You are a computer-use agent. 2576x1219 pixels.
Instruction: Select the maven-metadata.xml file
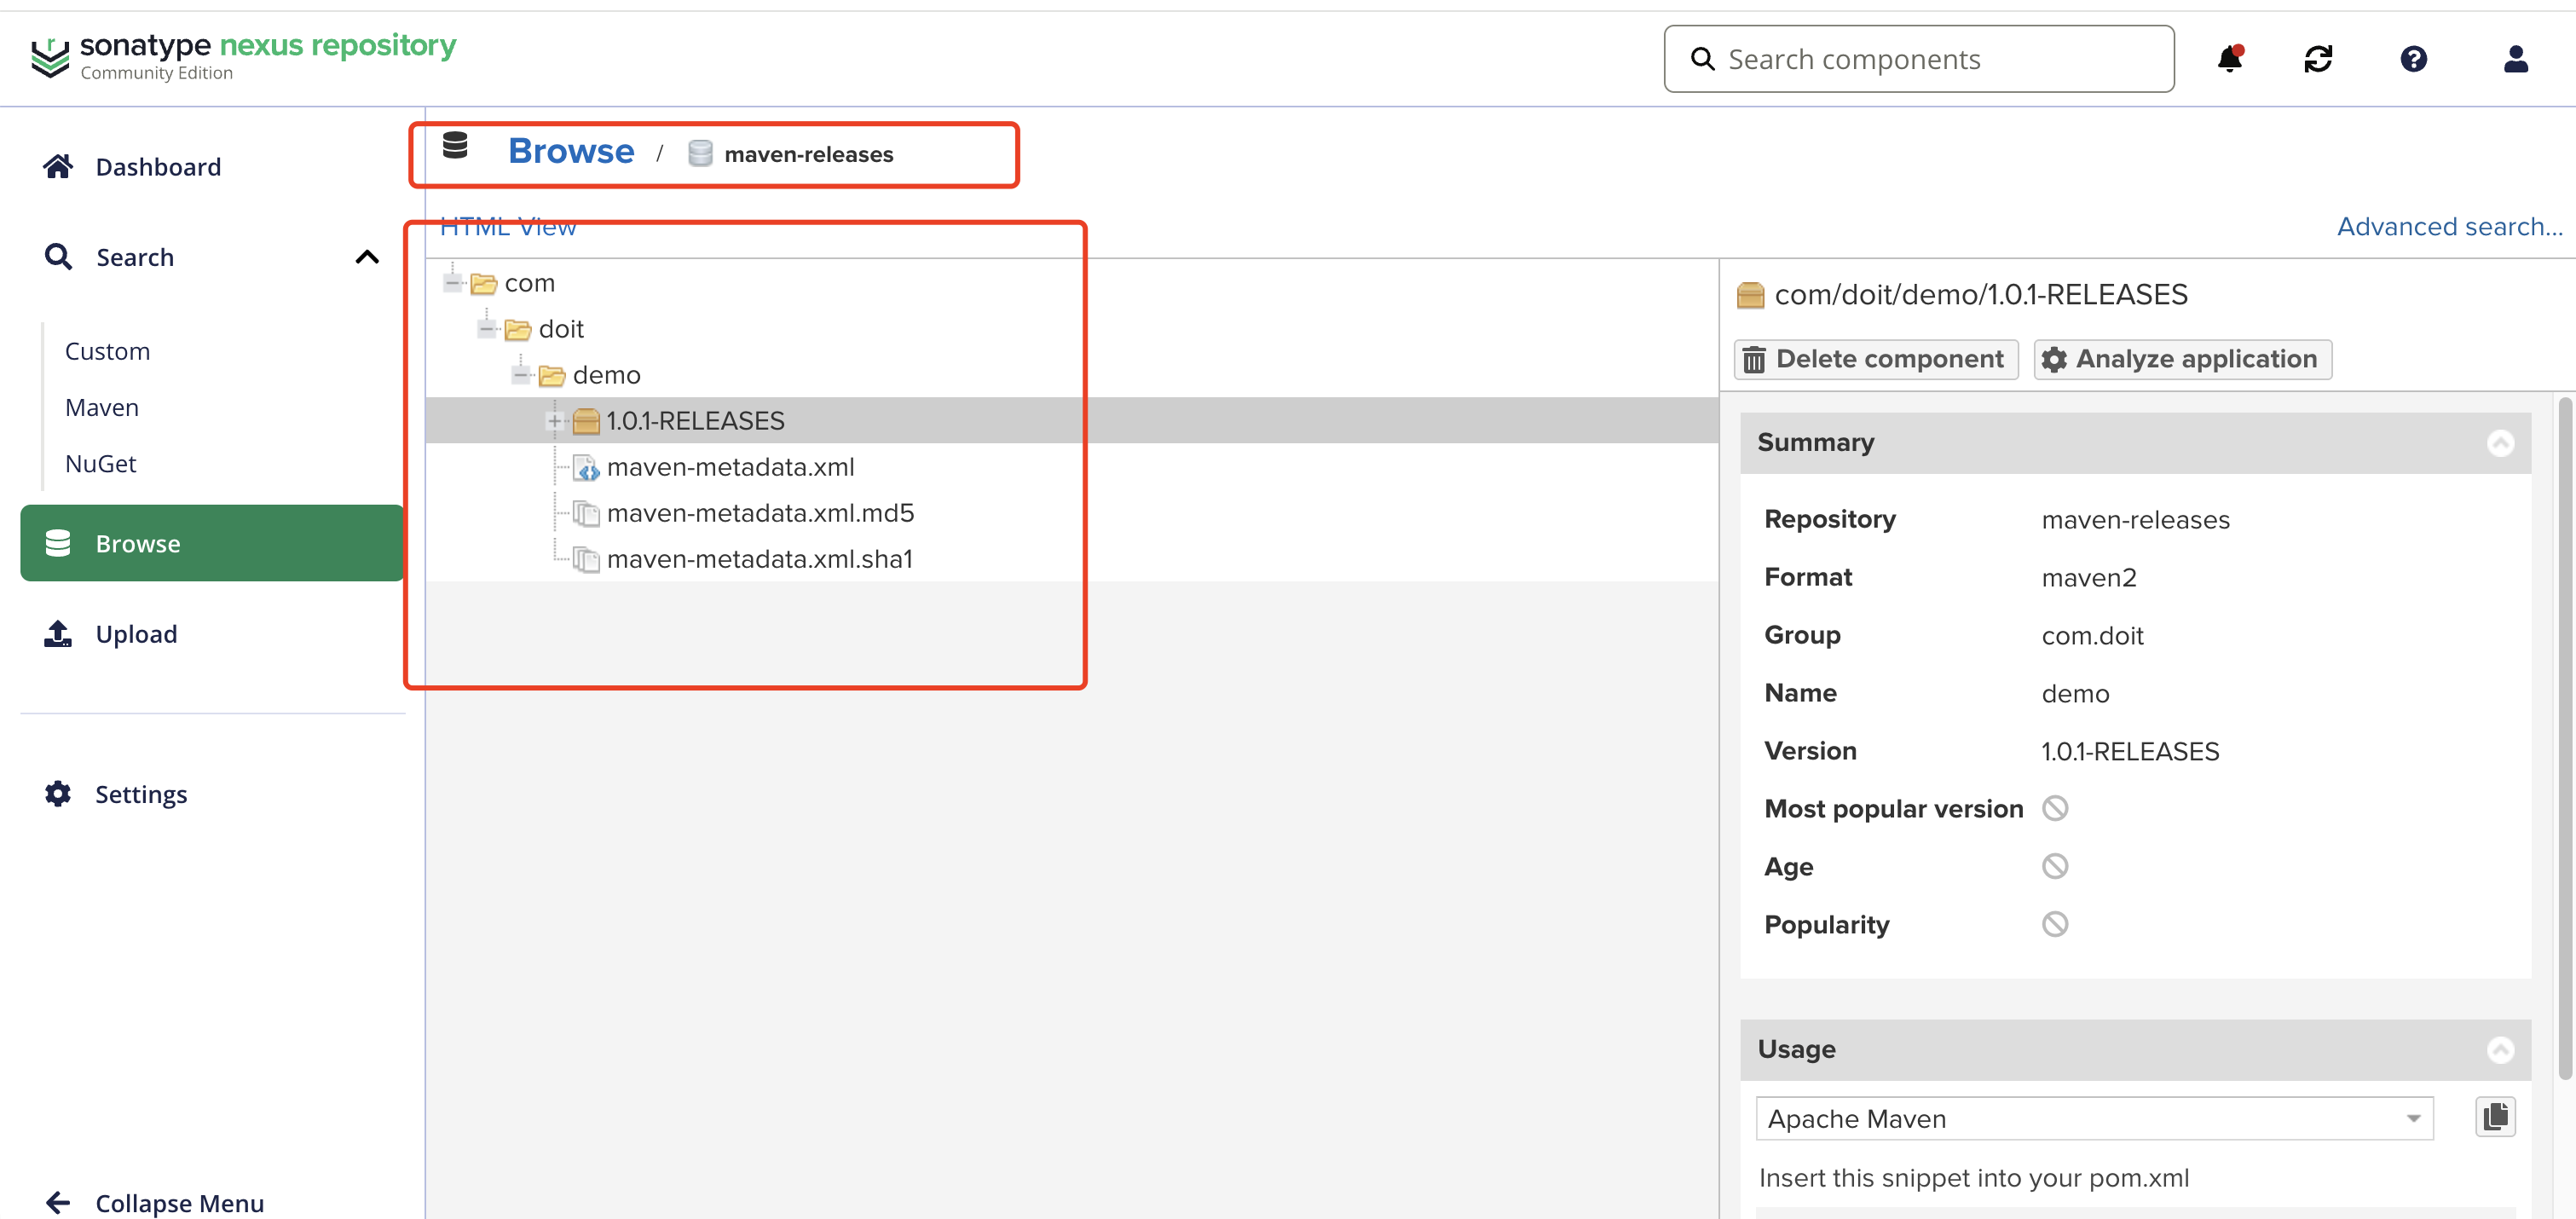point(730,467)
